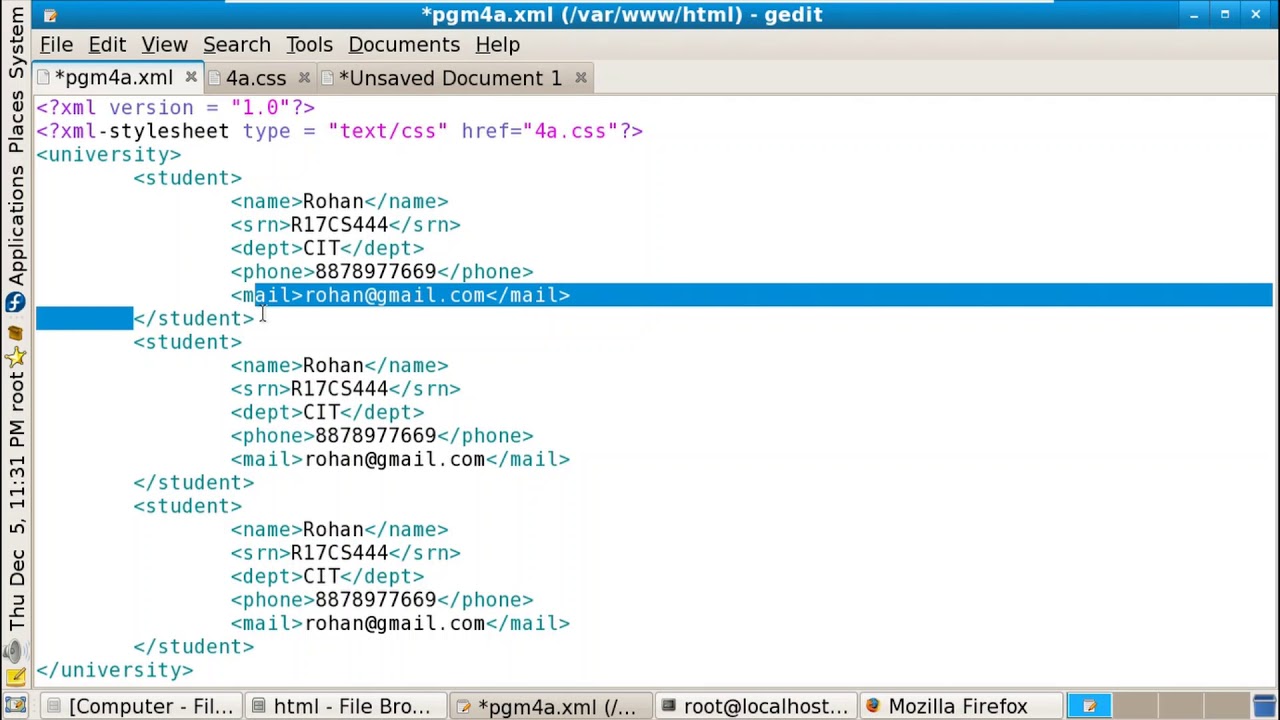This screenshot has width=1280, height=720.
Task: Click the gedit icon in title bar
Action: tap(50, 15)
